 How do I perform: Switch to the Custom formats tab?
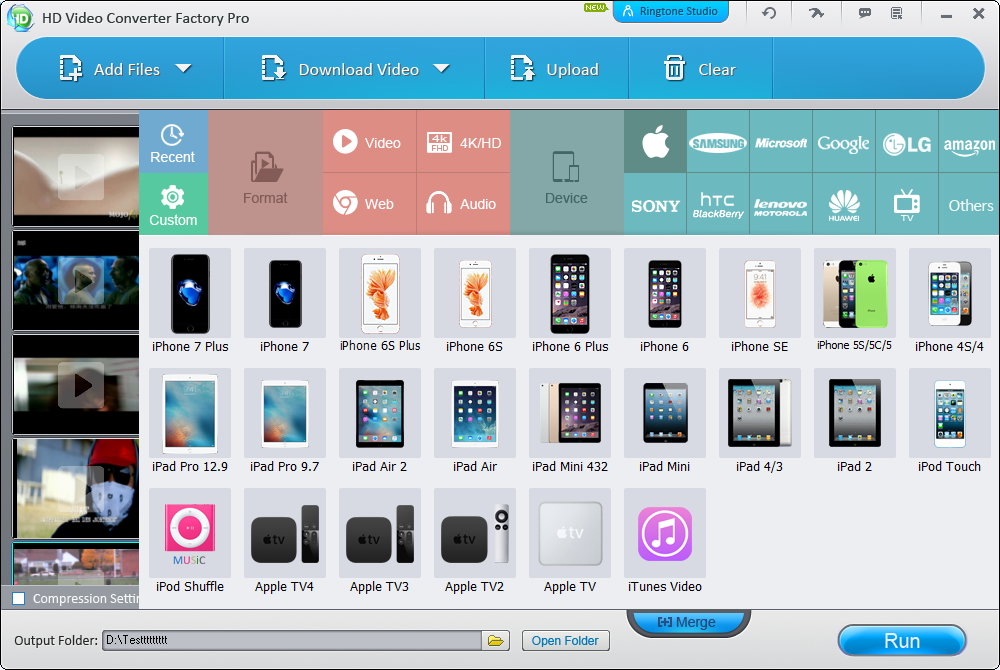pyautogui.click(x=173, y=204)
